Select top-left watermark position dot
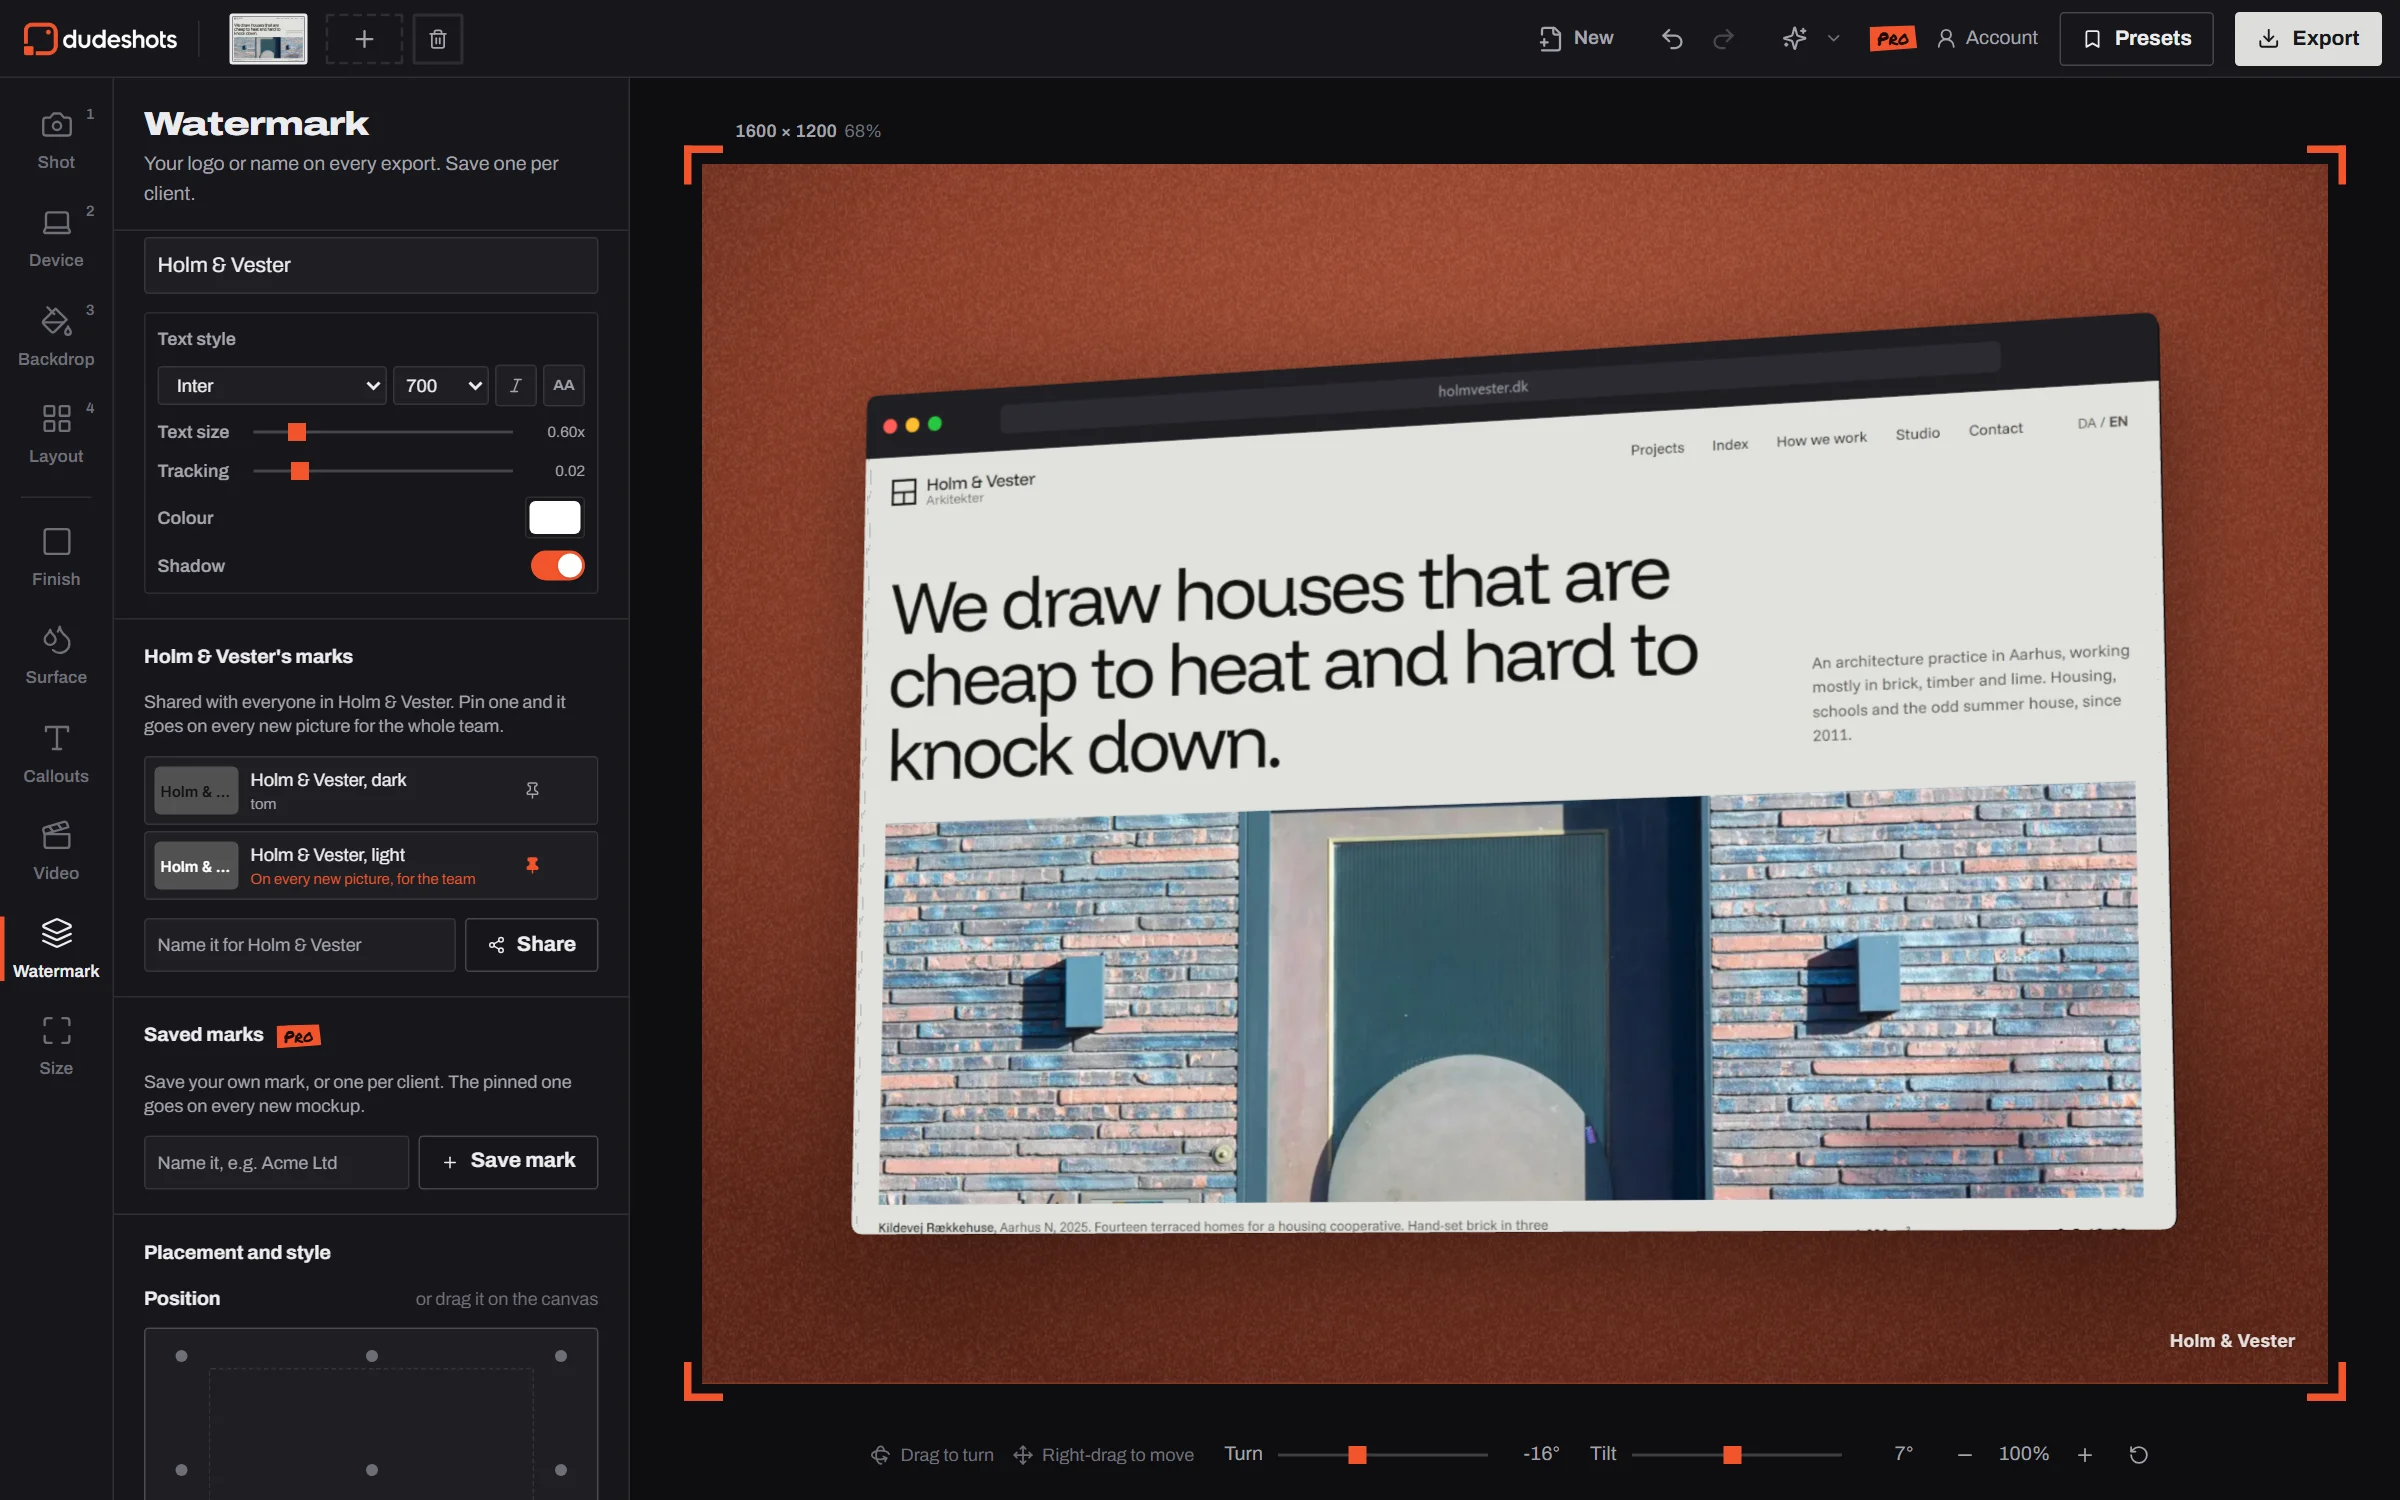 pyautogui.click(x=181, y=1356)
